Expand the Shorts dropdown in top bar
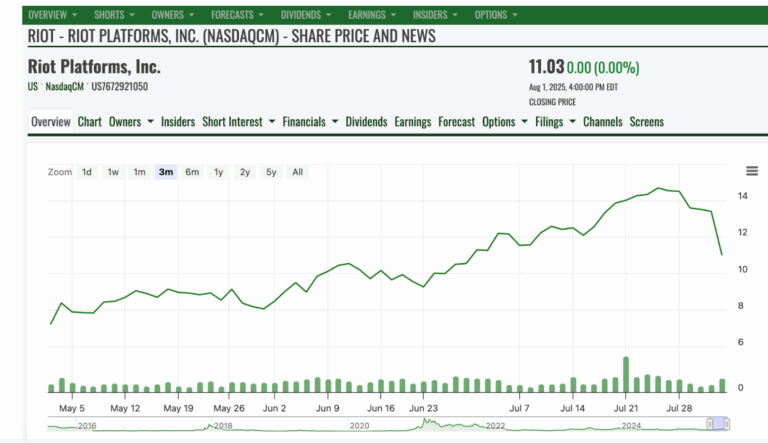Viewport: 768px width, 443px height. pyautogui.click(x=115, y=16)
